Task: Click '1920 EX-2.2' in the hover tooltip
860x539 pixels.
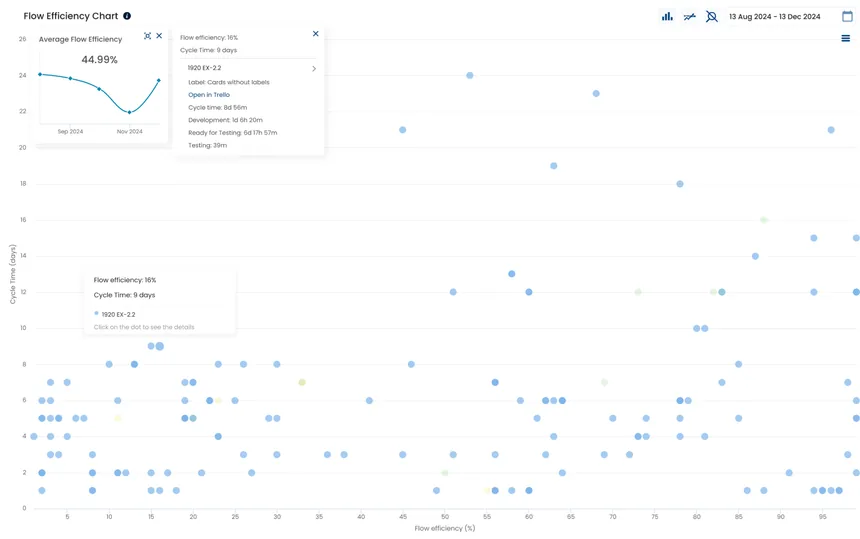Action: coord(118,314)
